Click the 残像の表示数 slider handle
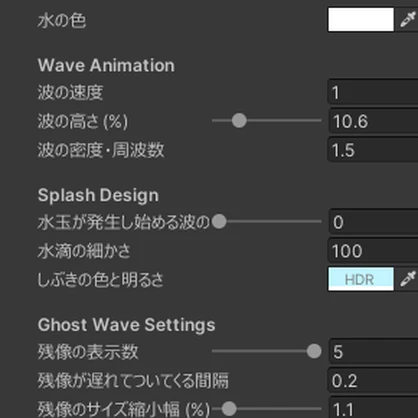This screenshot has height=418, width=418. point(314,351)
